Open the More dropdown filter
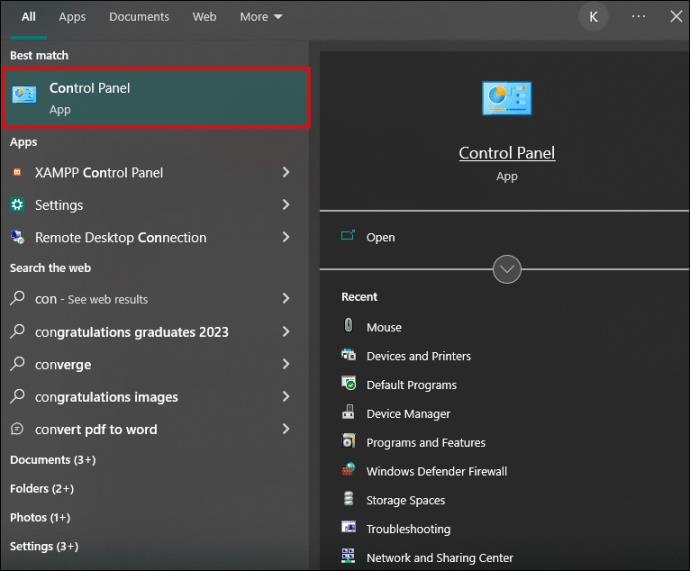 click(261, 17)
